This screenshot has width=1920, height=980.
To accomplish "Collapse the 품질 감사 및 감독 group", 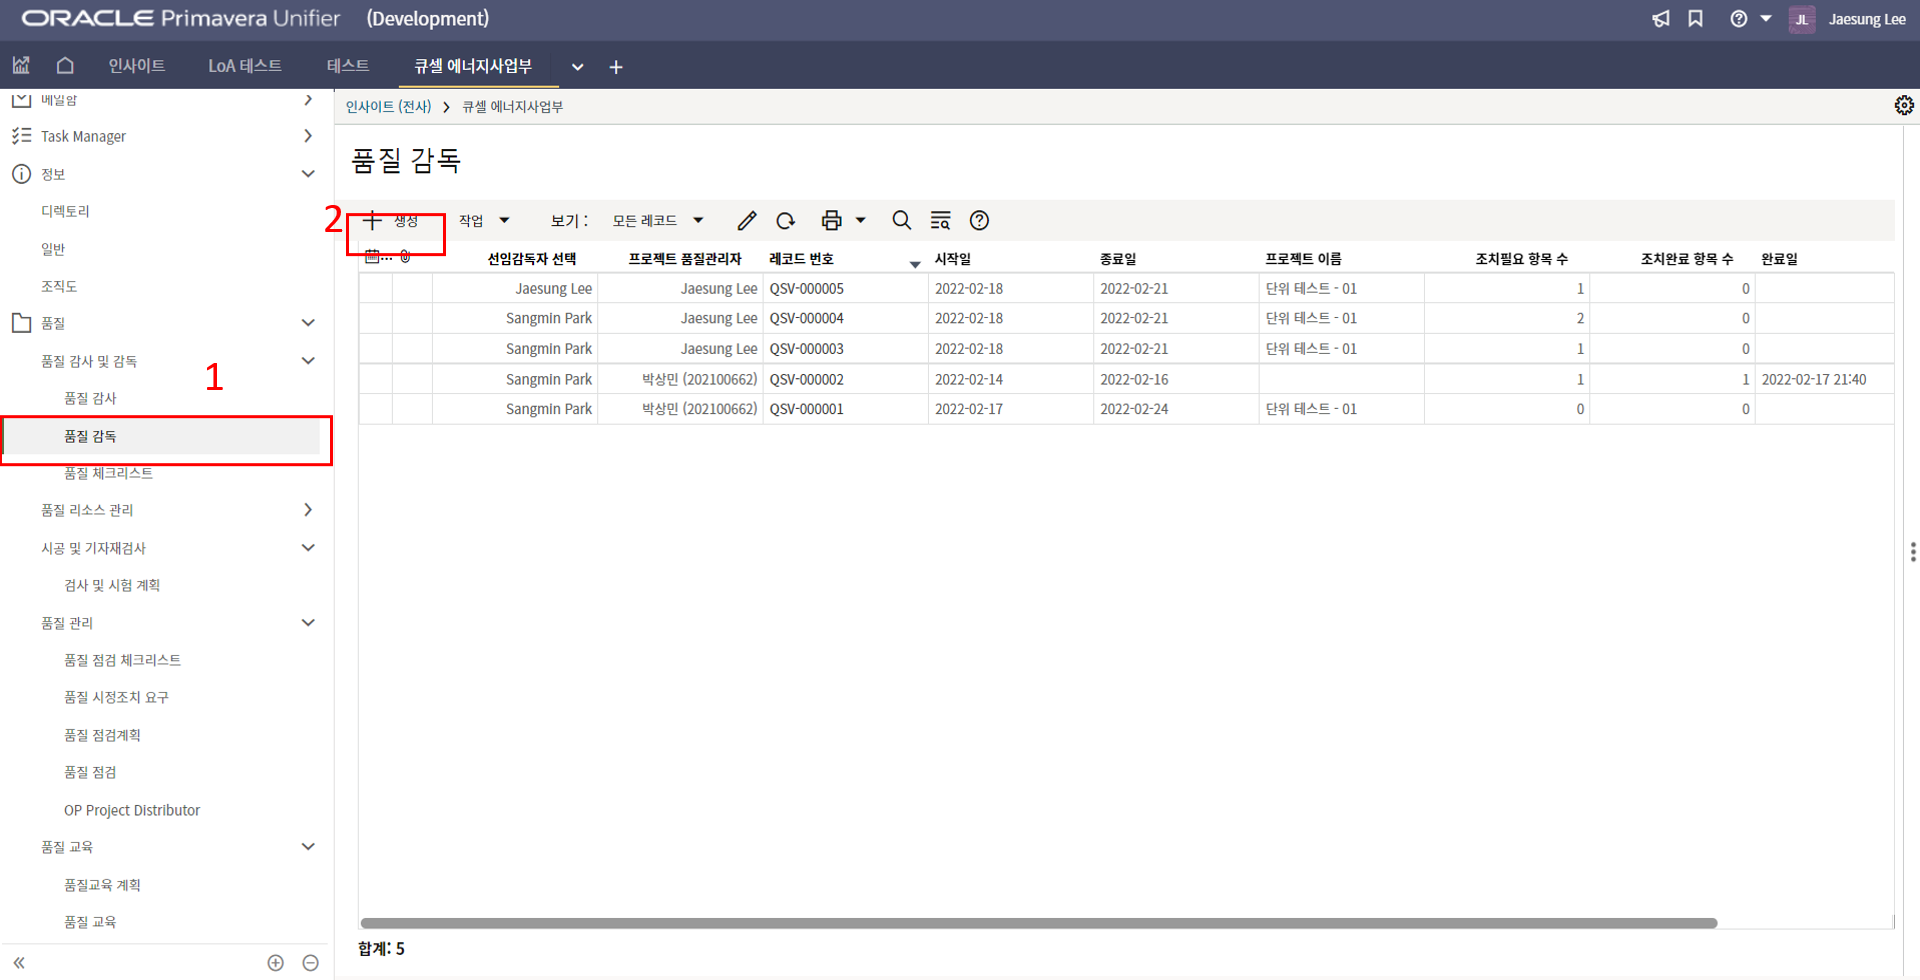I will pyautogui.click(x=308, y=361).
